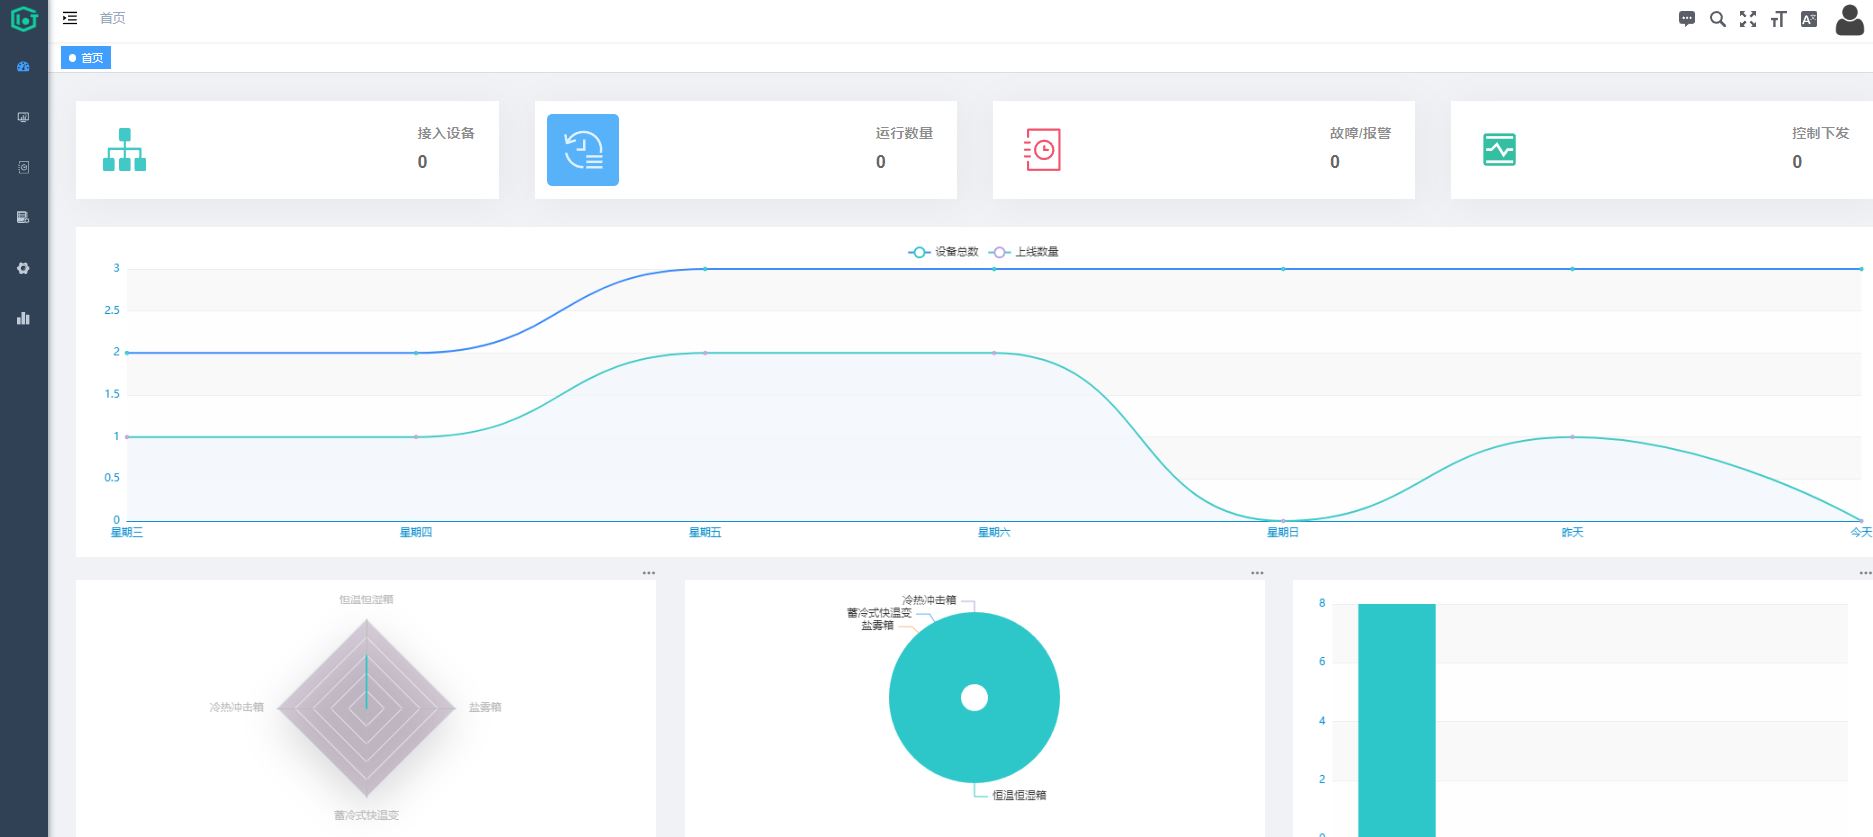
Task: Open the dashboard gauge sidebar icon
Action: click(23, 67)
